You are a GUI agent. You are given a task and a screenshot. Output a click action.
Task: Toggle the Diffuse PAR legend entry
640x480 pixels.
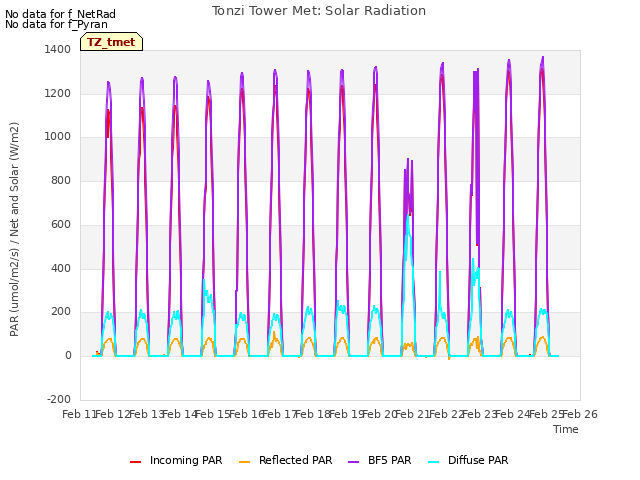468,460
